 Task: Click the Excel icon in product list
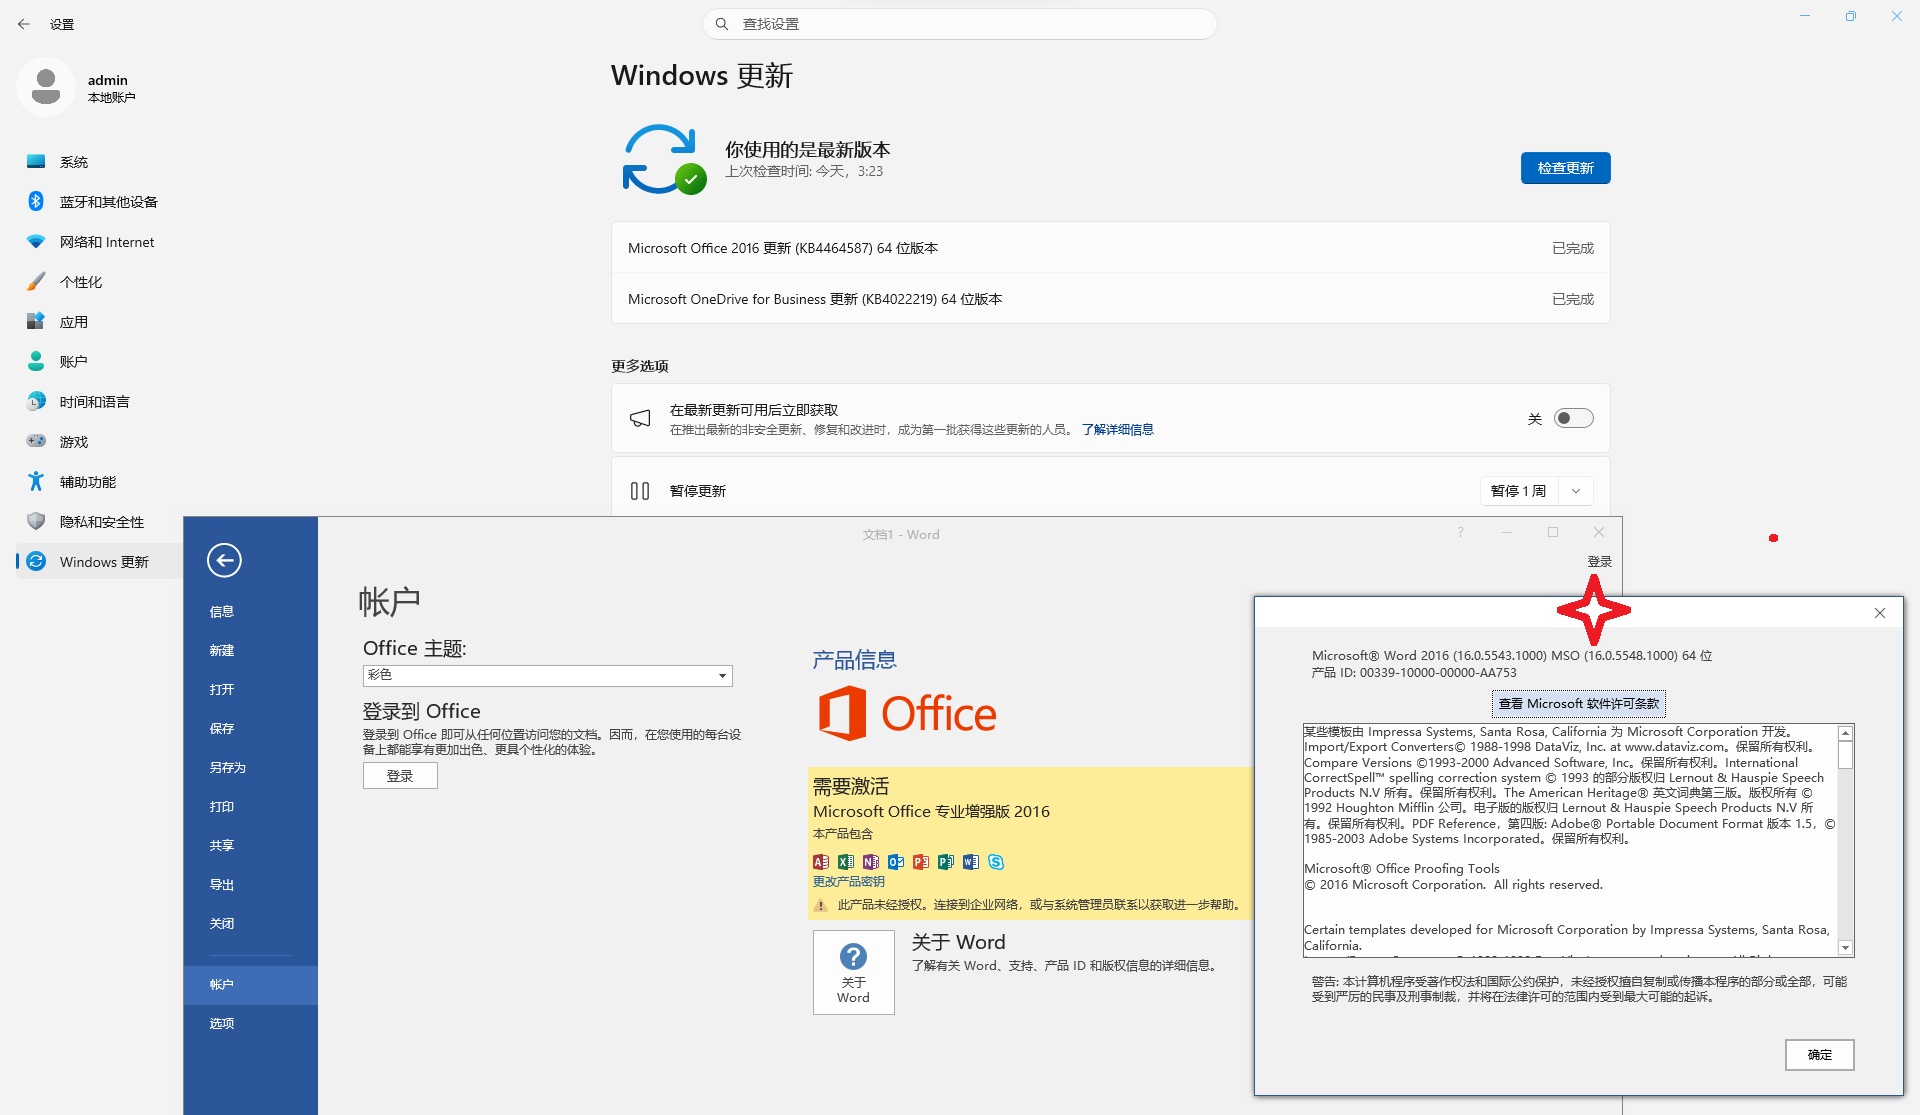point(846,862)
